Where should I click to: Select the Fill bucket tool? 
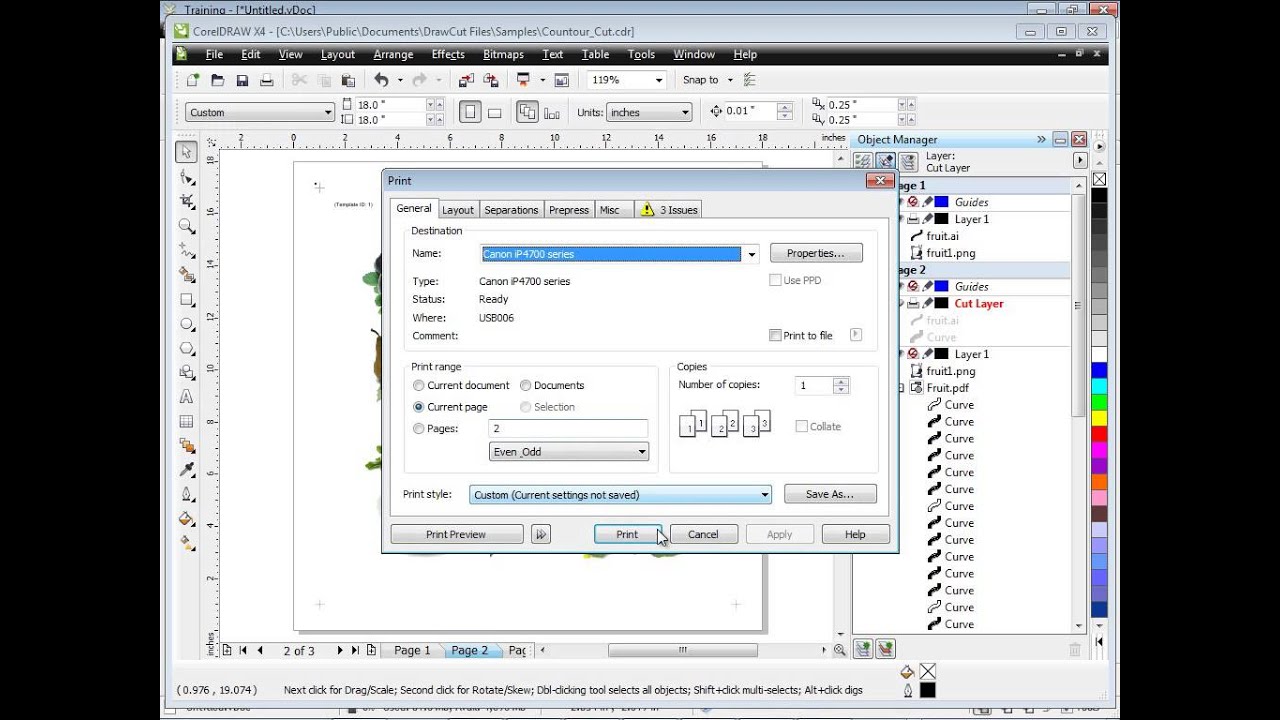pyautogui.click(x=186, y=519)
